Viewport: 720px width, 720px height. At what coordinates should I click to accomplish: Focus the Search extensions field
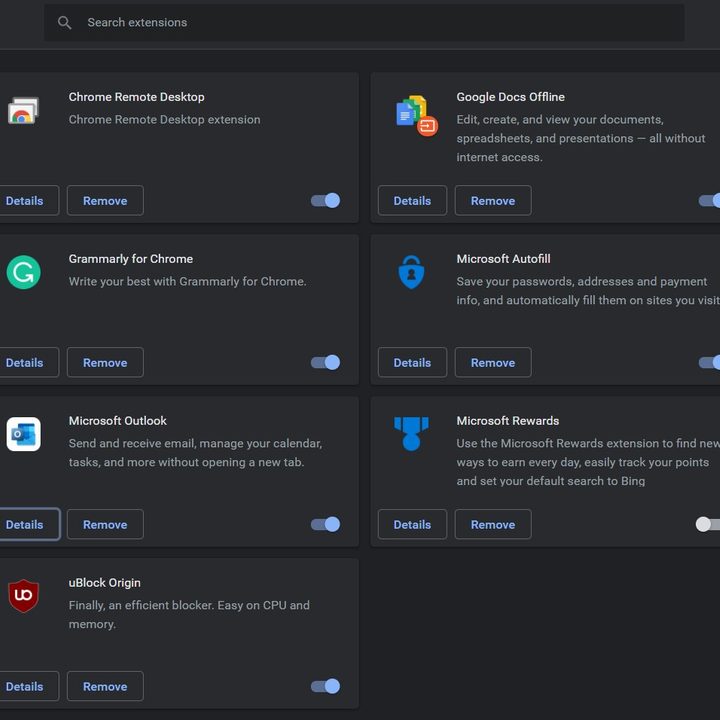click(x=364, y=22)
